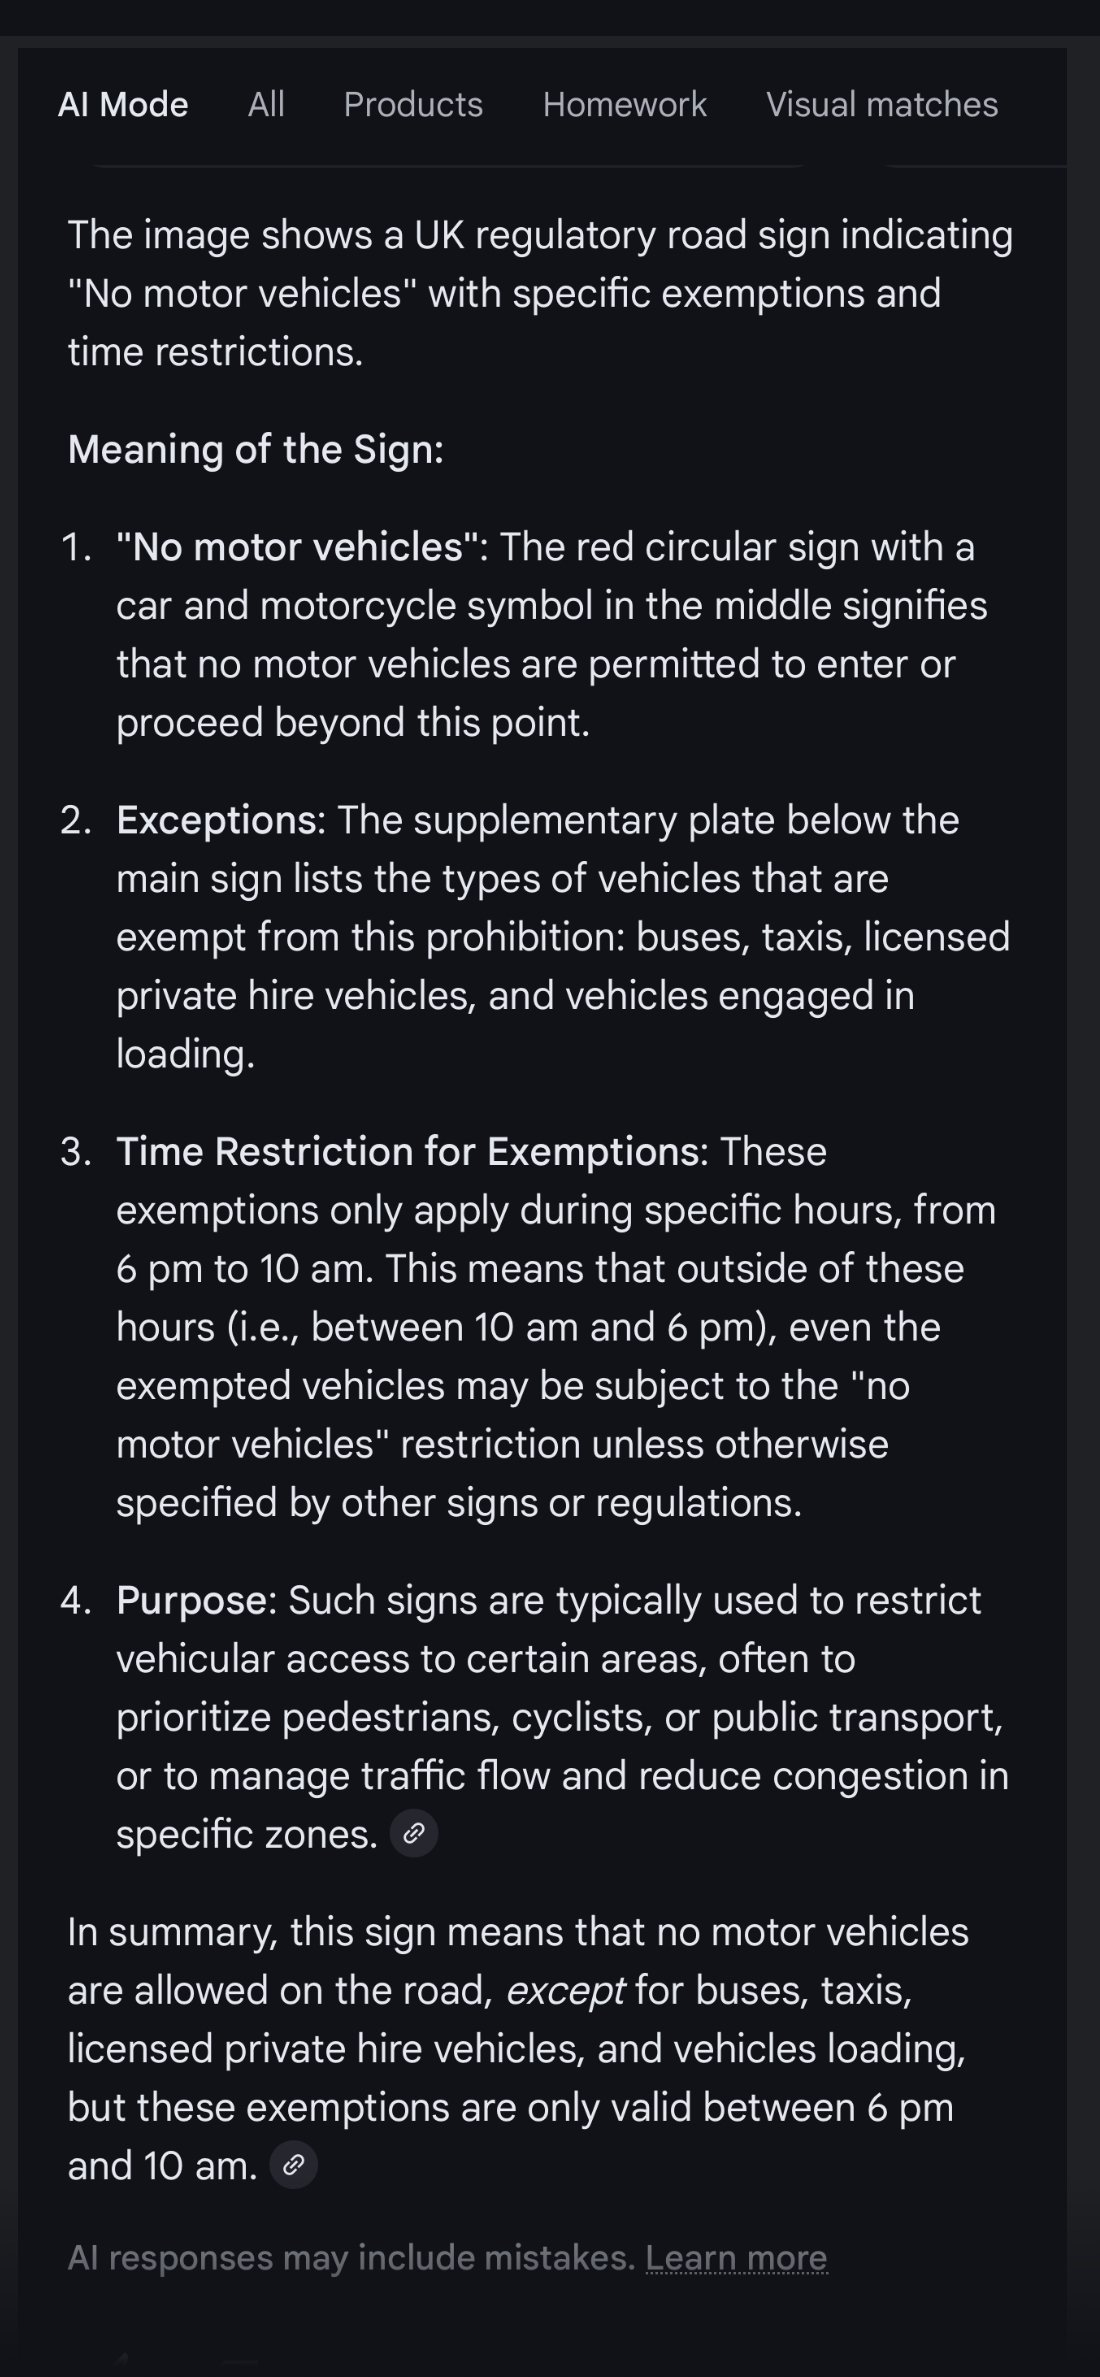Click the bold 'Exceptions' list label

[x=216, y=820]
